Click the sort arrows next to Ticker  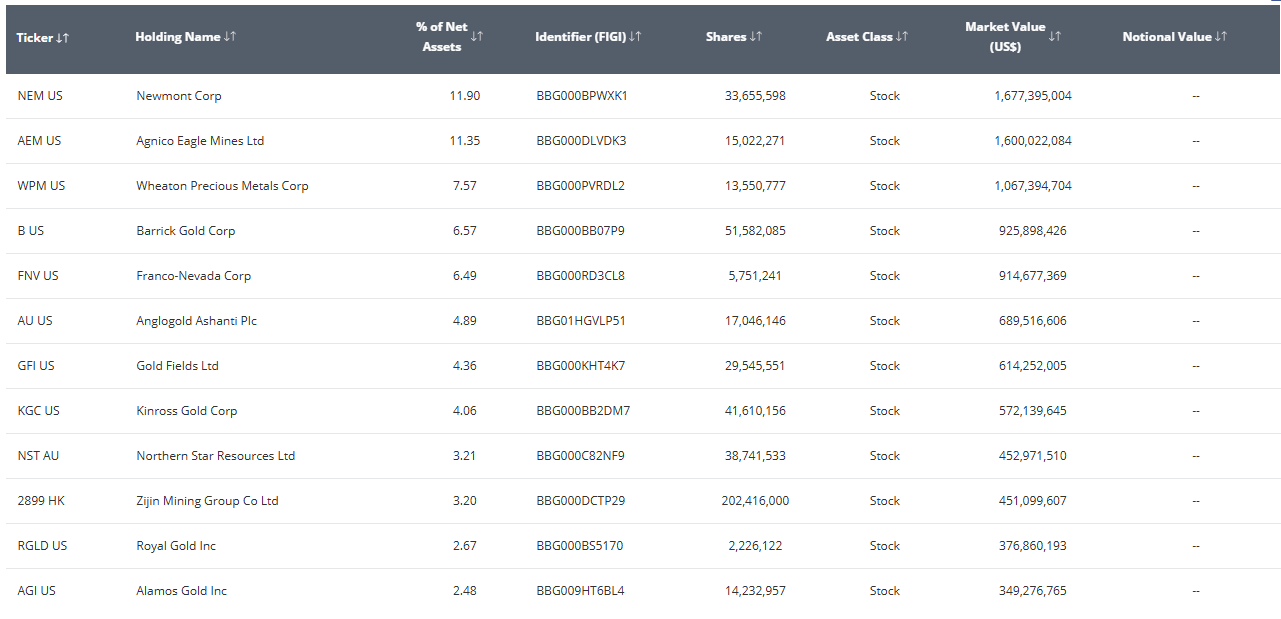[63, 38]
